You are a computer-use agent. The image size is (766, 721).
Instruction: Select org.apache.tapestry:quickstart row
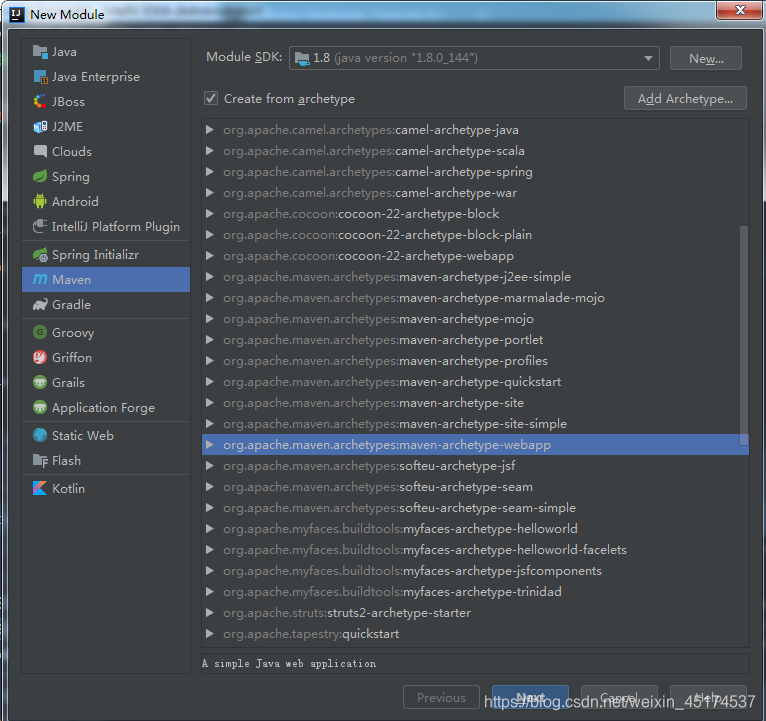pyautogui.click(x=475, y=634)
